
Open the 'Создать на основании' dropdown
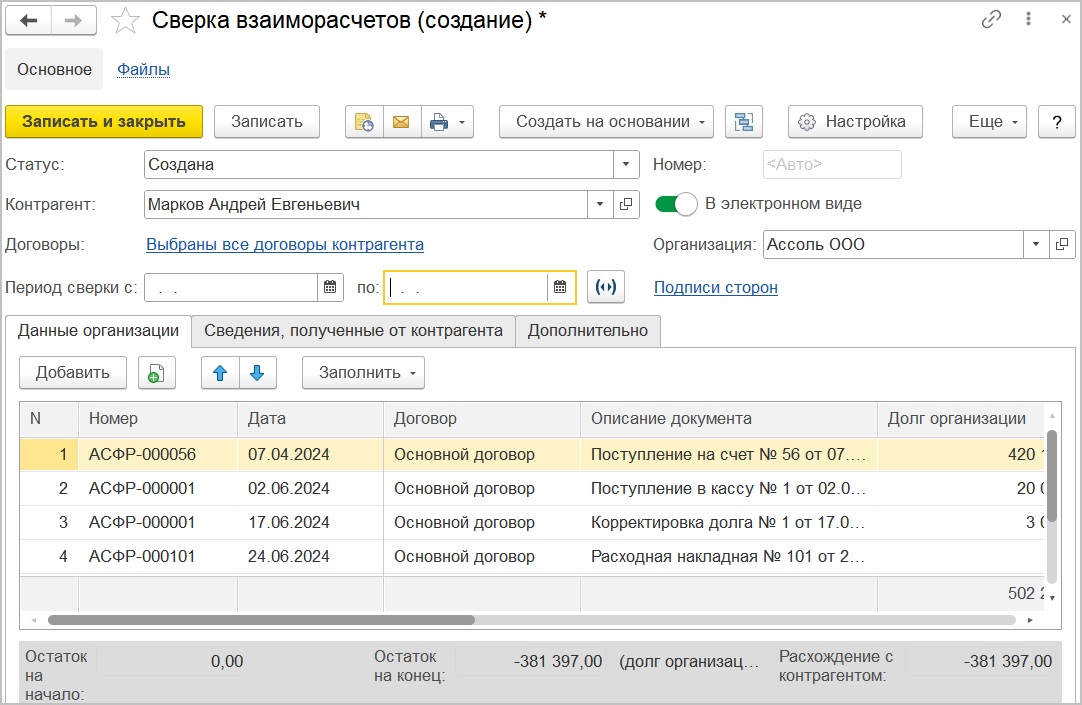pyautogui.click(x=606, y=122)
